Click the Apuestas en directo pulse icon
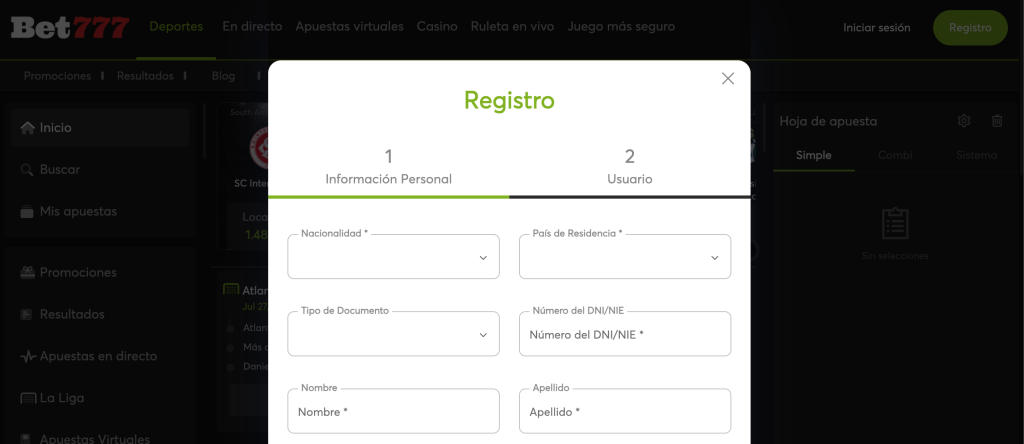Viewport: 1024px width, 444px height. (27, 356)
